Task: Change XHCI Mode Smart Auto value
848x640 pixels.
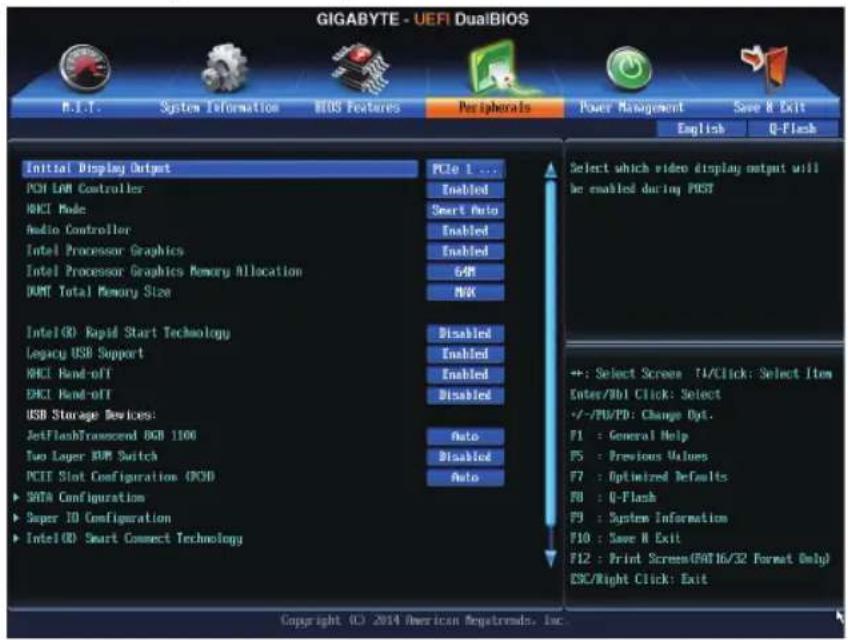Action: 465,210
